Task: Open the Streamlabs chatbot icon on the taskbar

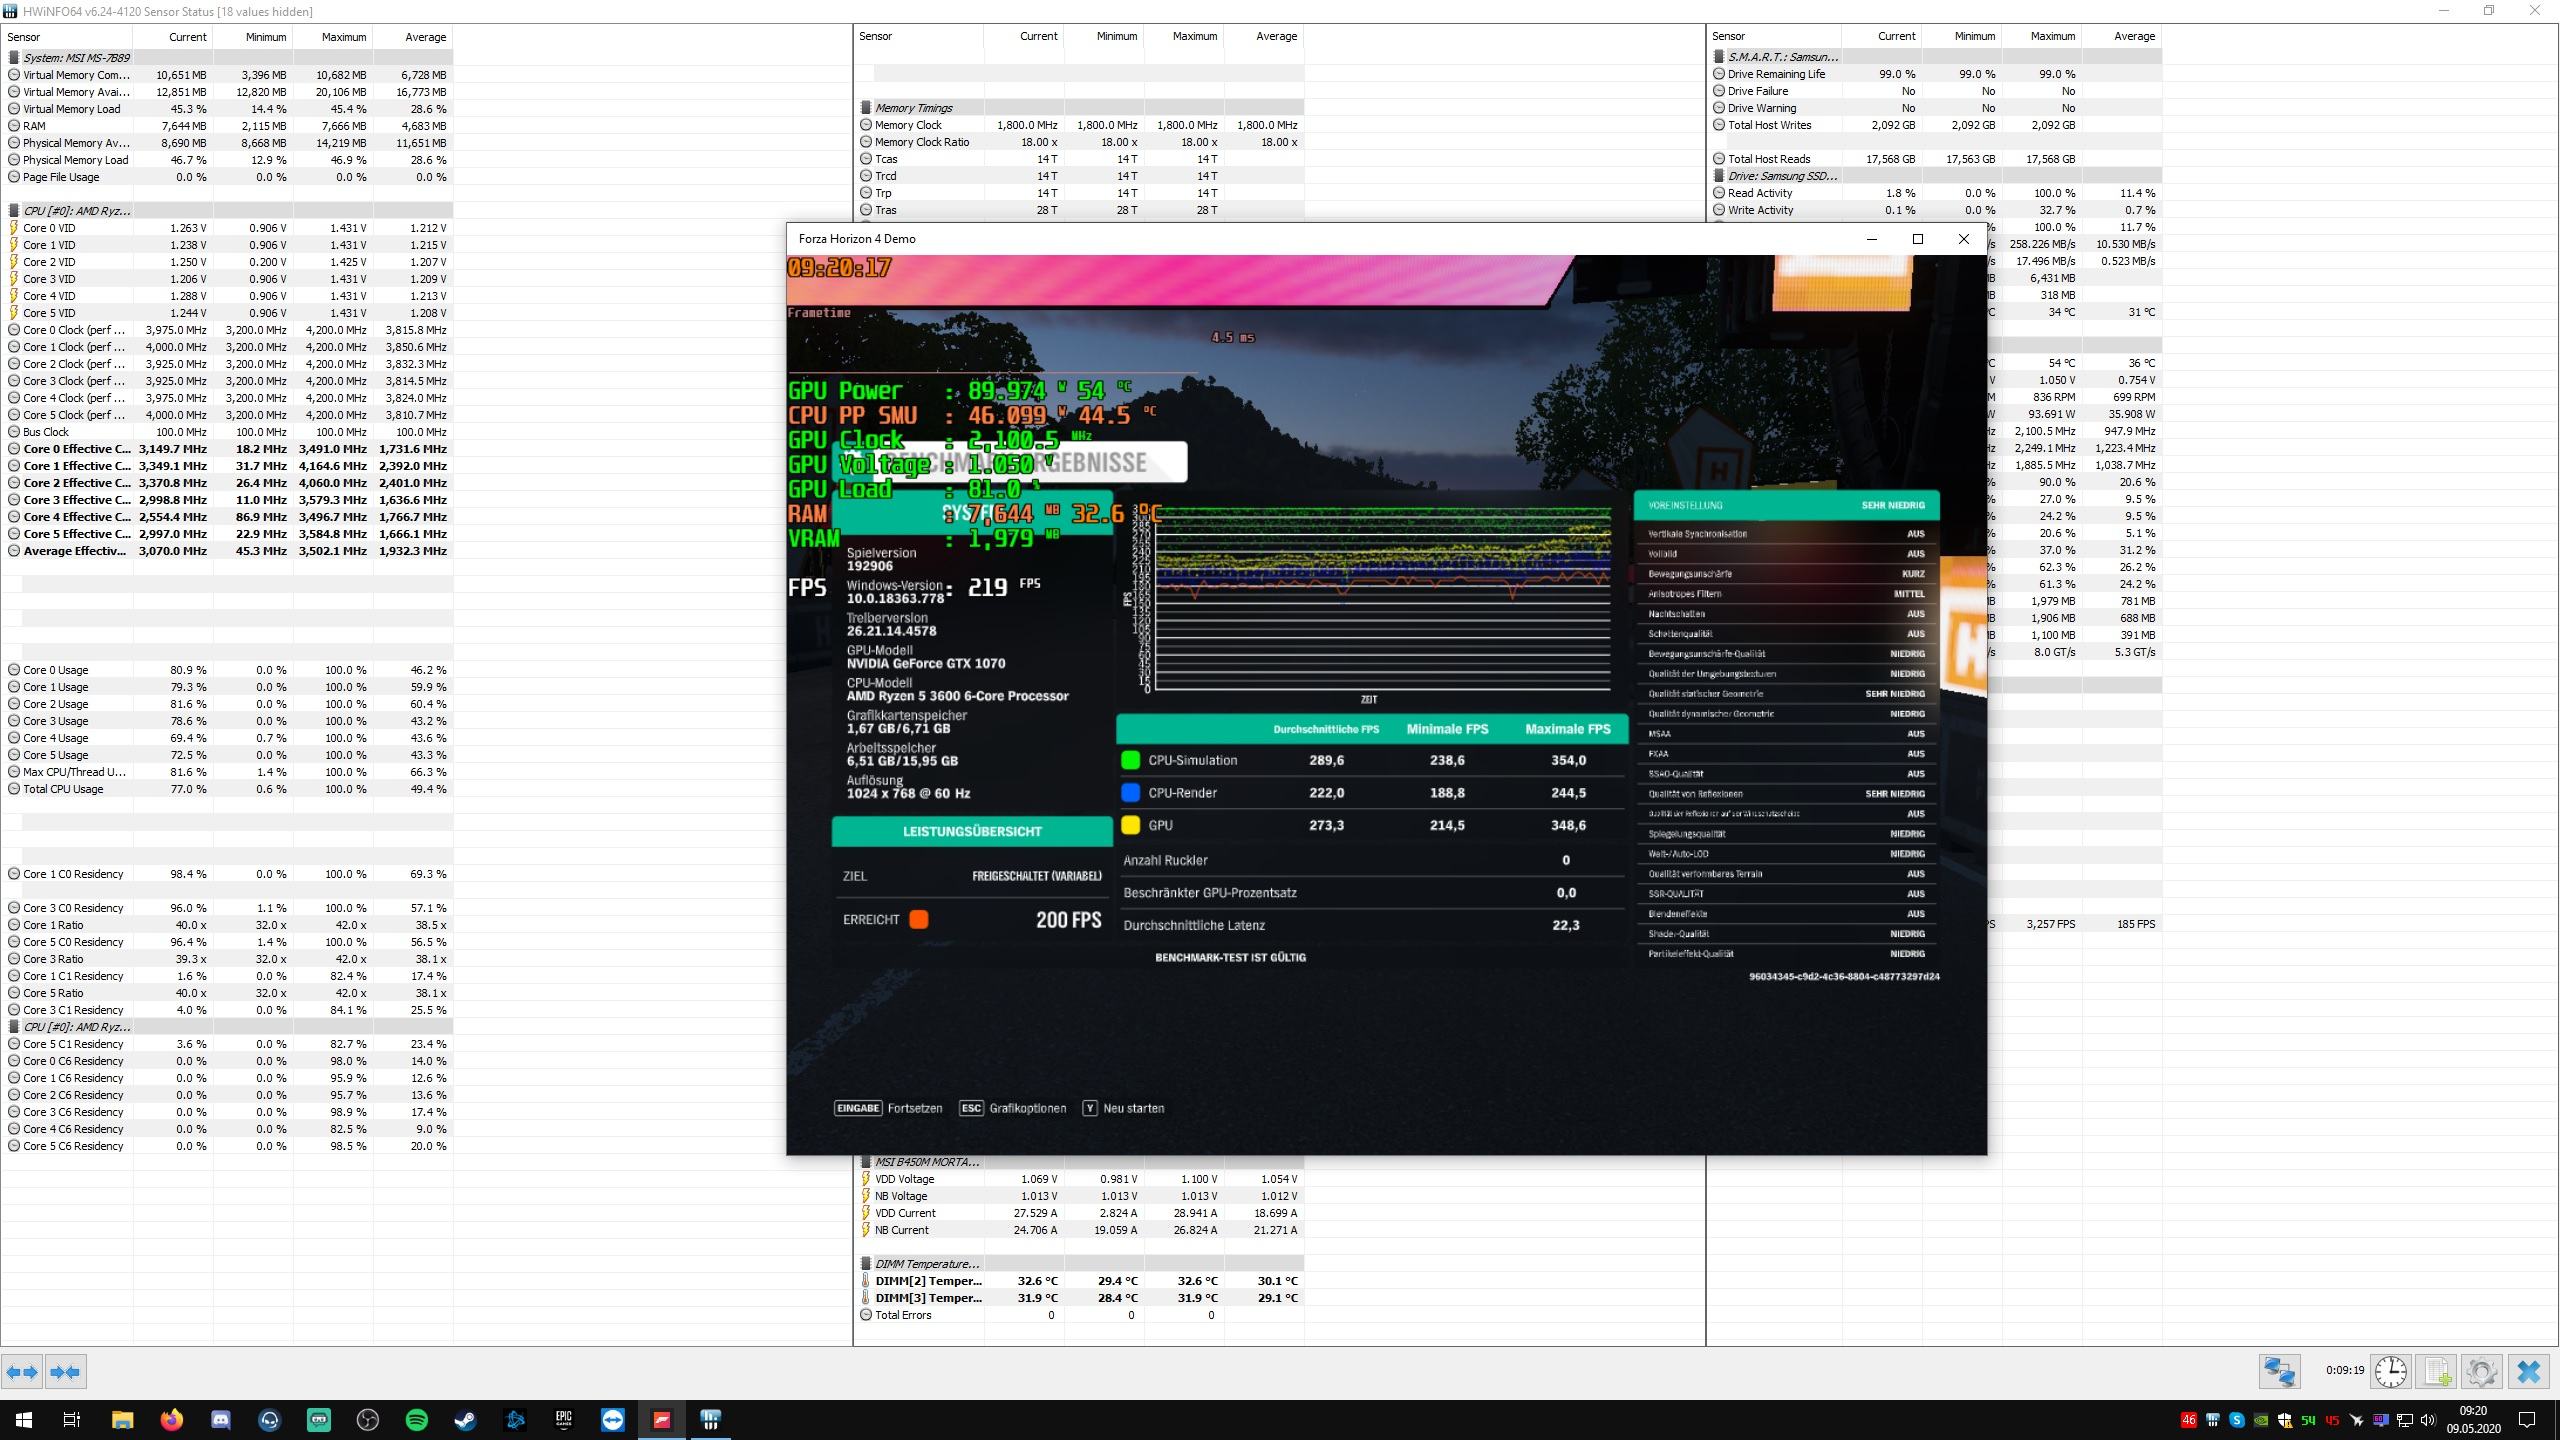Action: coord(318,1420)
